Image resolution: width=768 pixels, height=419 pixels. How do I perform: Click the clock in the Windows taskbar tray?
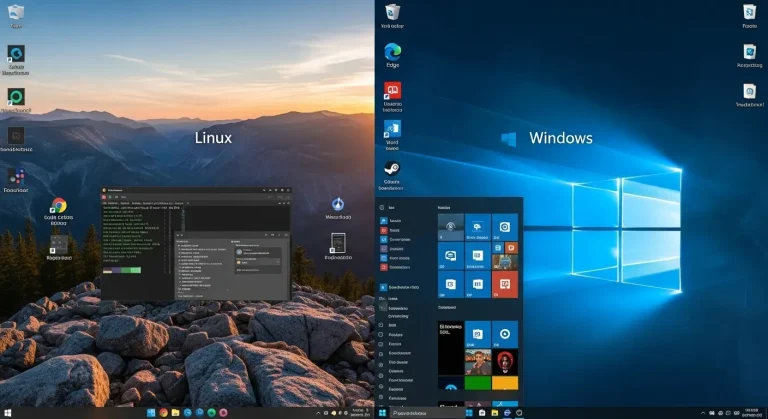pyautogui.click(x=752, y=413)
